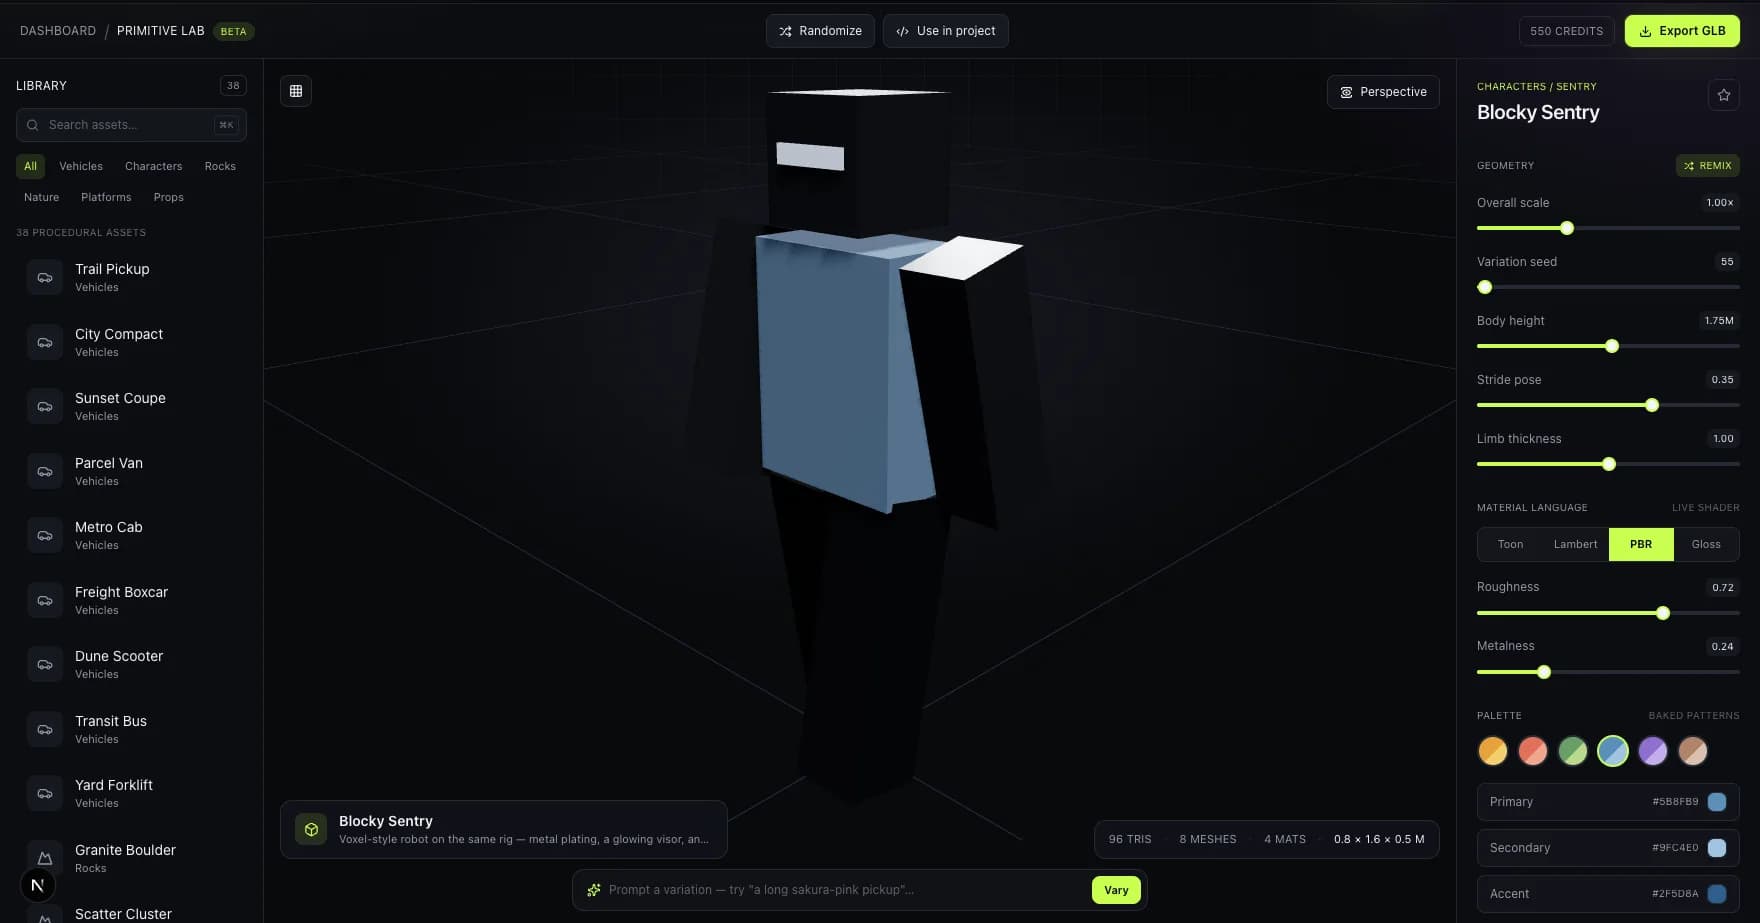The height and width of the screenshot is (923, 1760).
Task: Click Use in project button
Action: coord(945,31)
